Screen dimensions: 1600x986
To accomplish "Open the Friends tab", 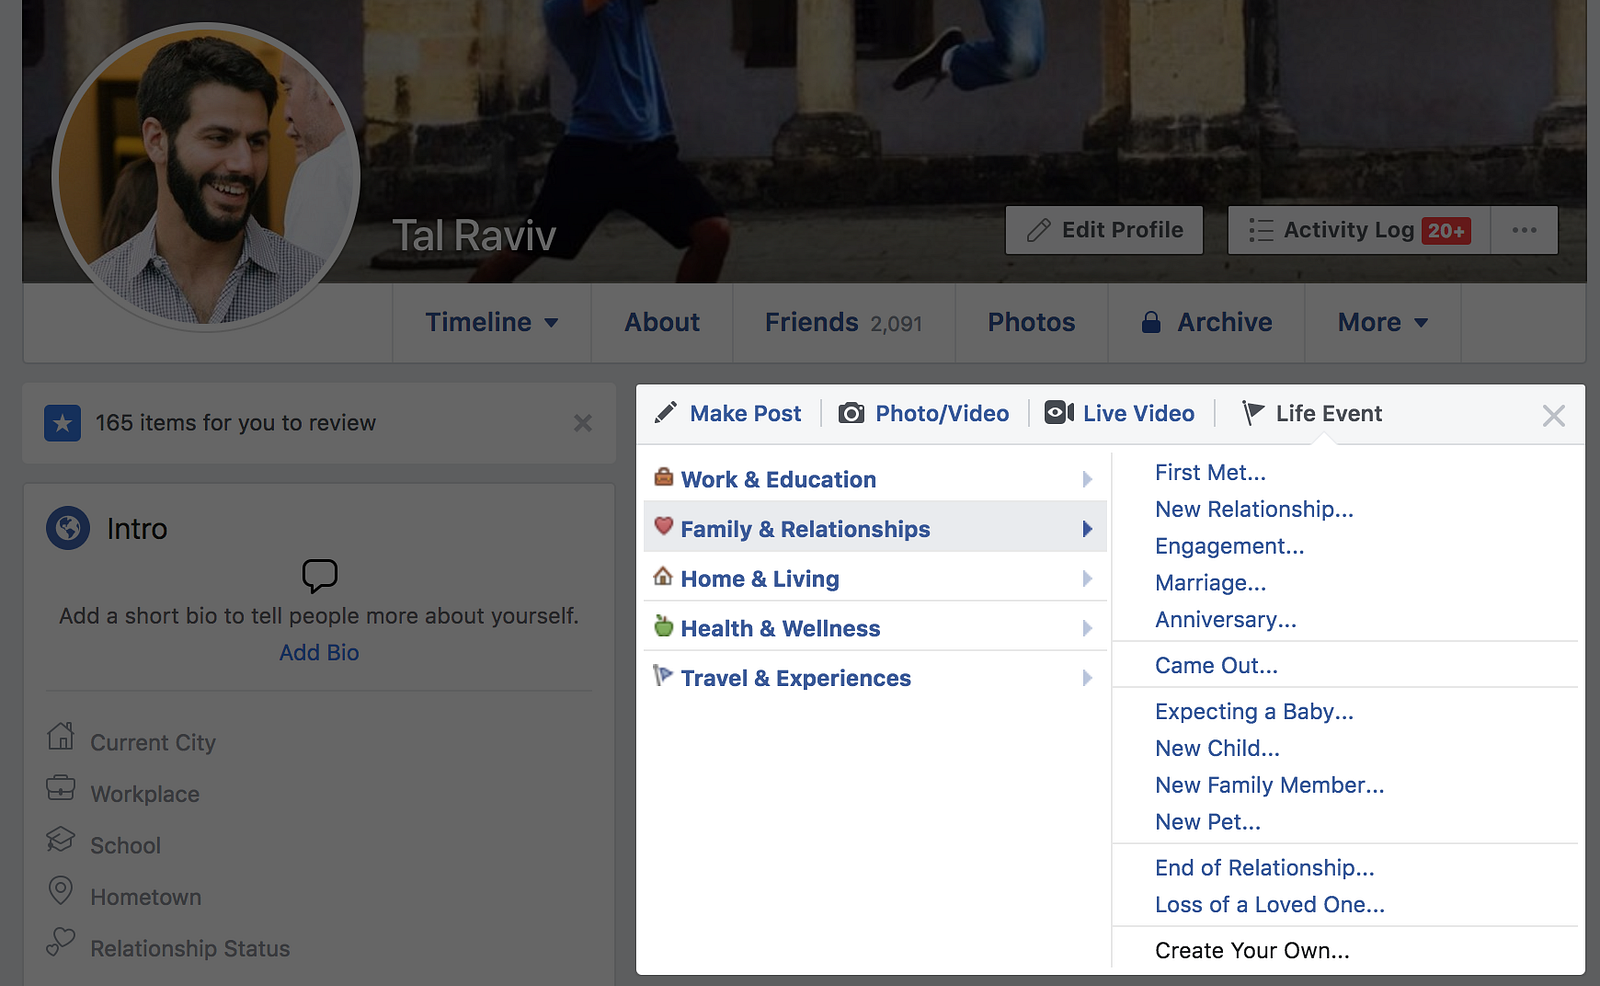I will (x=844, y=322).
